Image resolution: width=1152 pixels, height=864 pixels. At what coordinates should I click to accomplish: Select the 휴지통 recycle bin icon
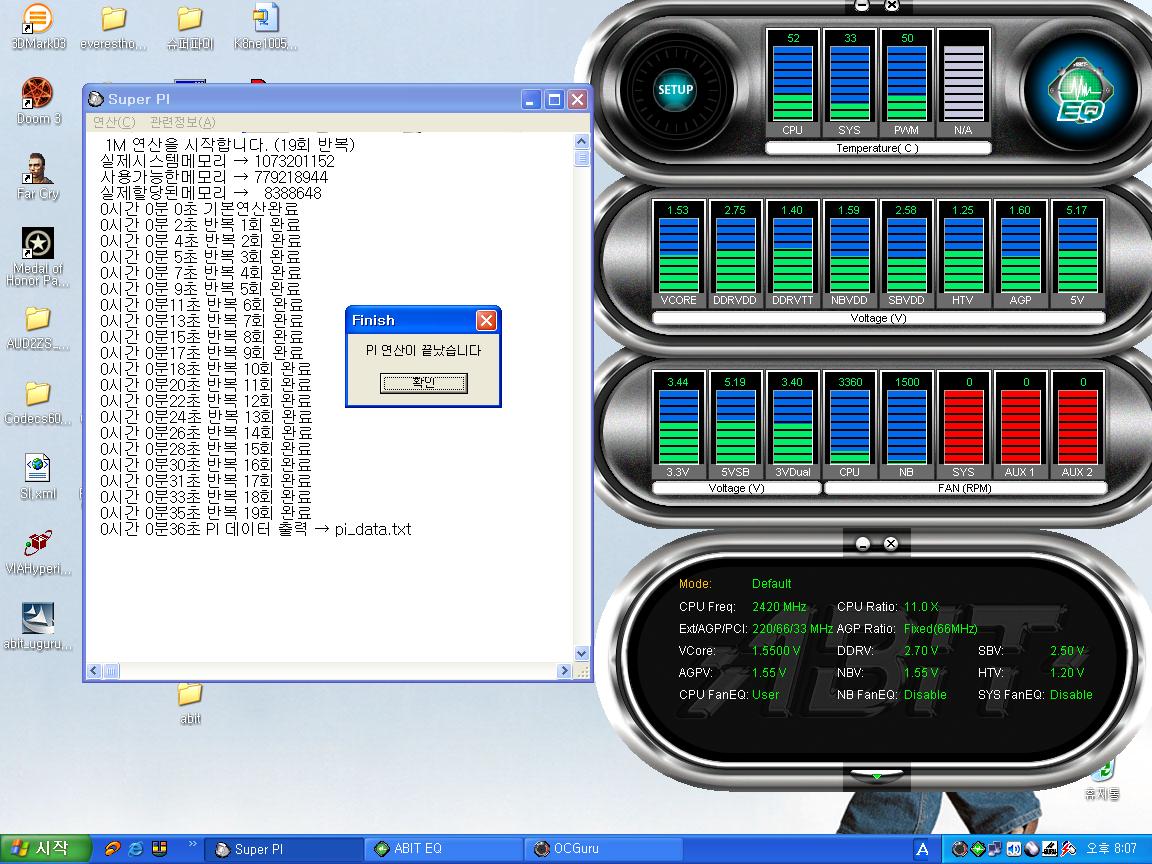[1102, 782]
